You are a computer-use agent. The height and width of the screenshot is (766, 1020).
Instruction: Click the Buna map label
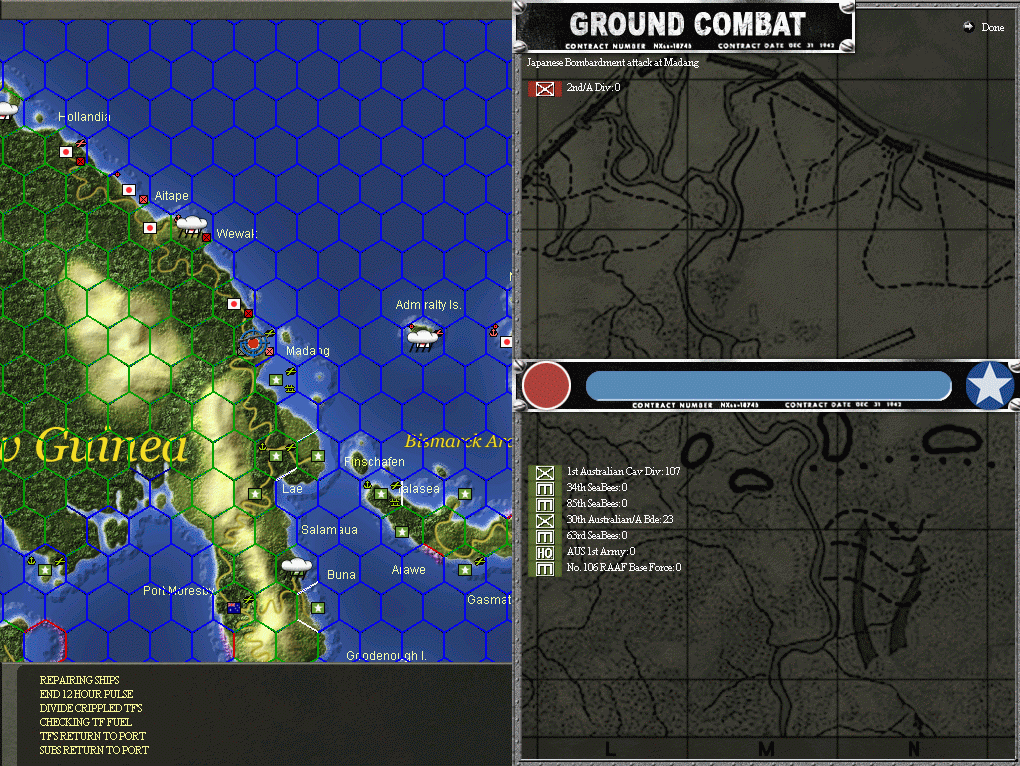pos(341,575)
